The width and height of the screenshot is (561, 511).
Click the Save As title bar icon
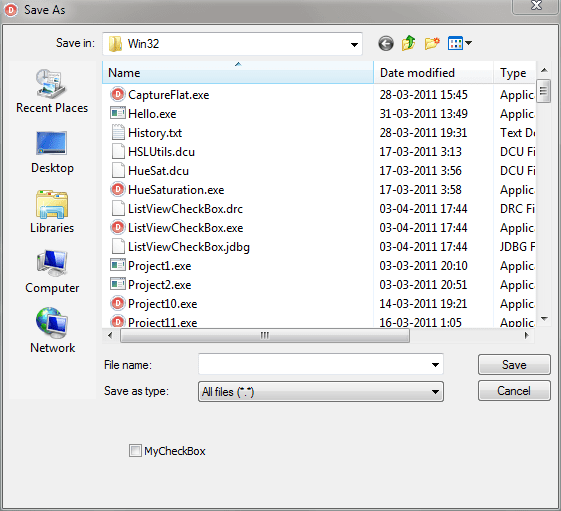[11, 10]
